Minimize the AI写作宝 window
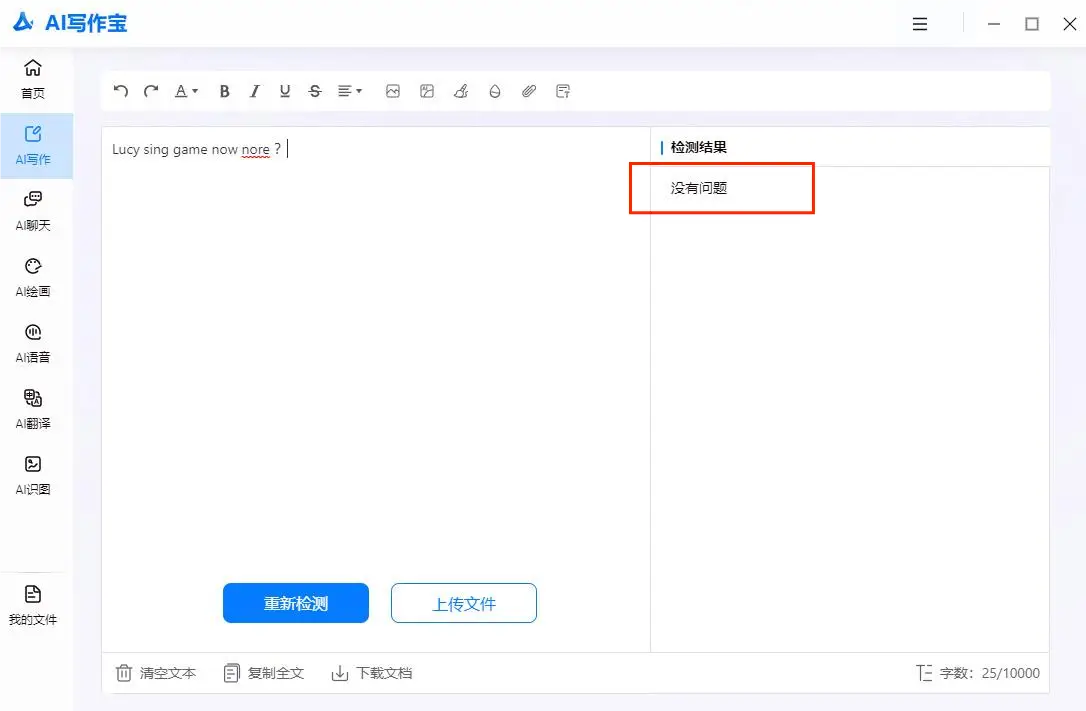The width and height of the screenshot is (1086, 711). pyautogui.click(x=994, y=24)
